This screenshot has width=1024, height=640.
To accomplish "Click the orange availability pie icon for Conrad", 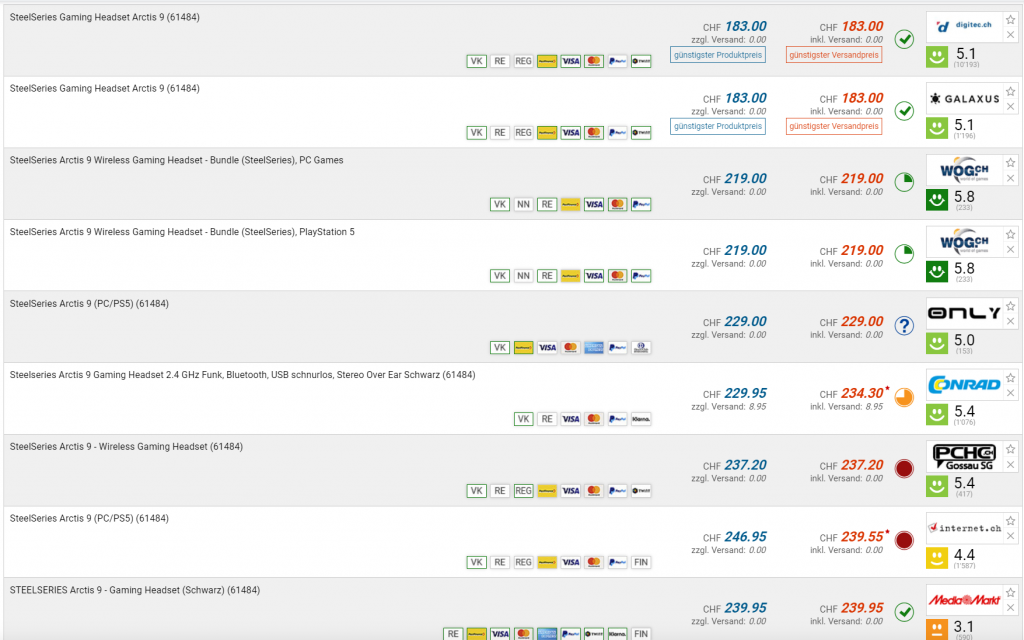I will pos(904,397).
